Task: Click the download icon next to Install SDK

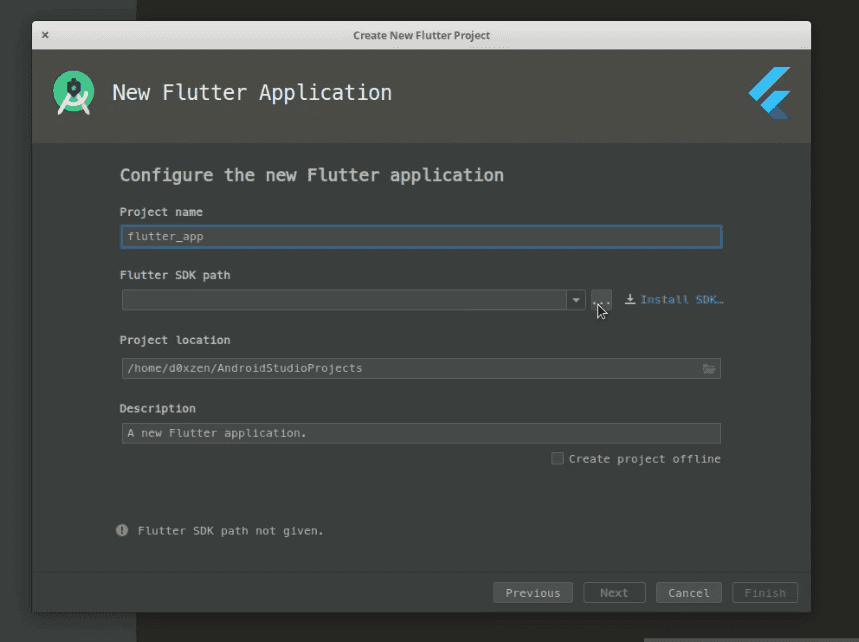Action: point(630,299)
